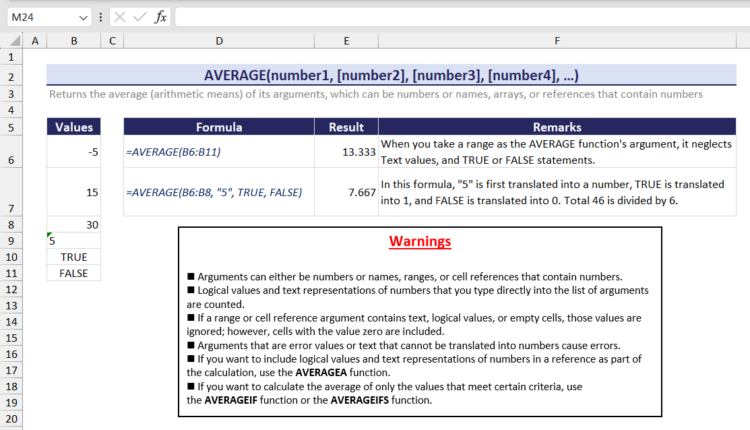Select the cell containing FALSE
750x430 pixels.
pos(74,273)
